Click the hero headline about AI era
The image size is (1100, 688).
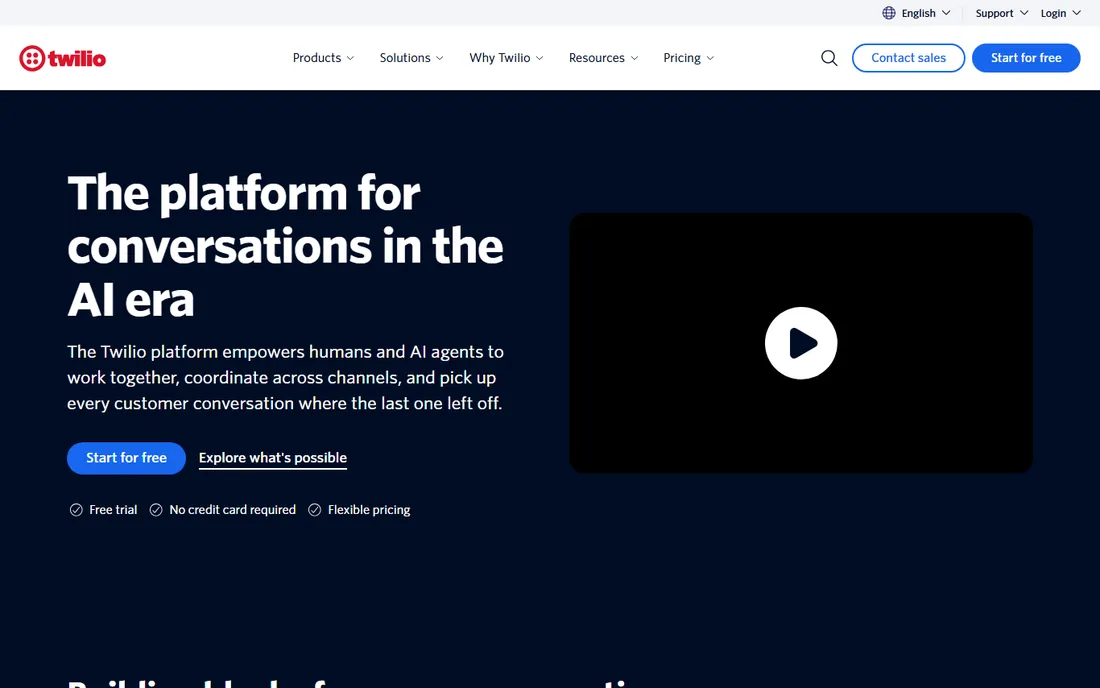tap(286, 246)
